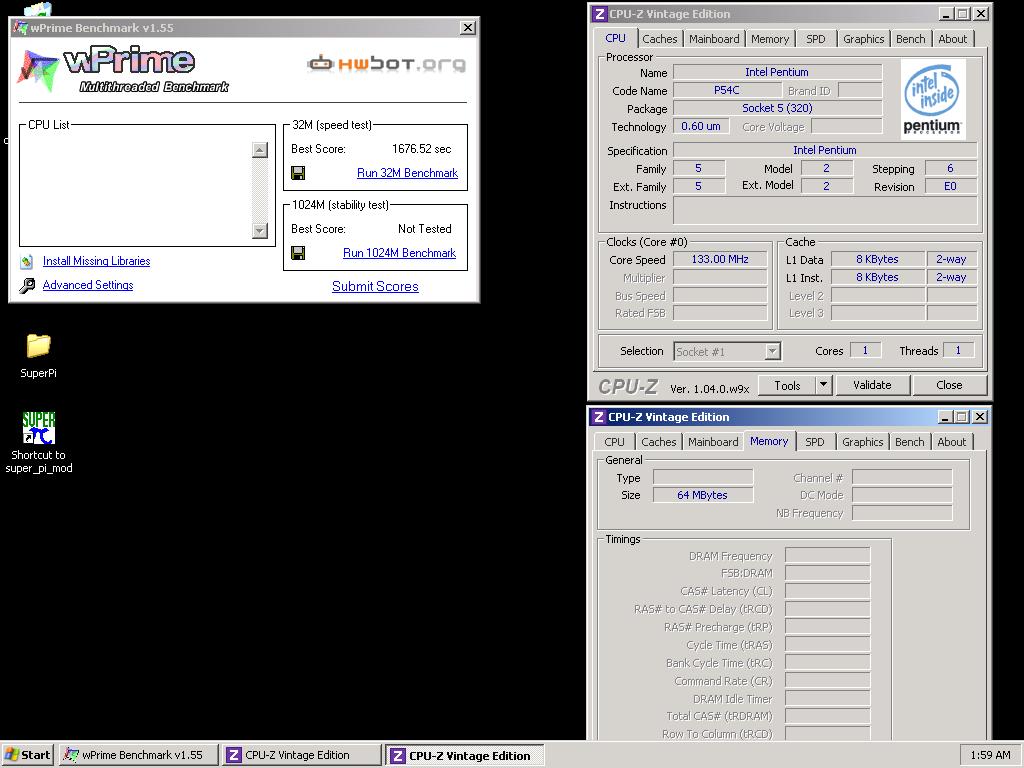Viewport: 1024px width, 768px height.
Task: Click the Close button in CPU-Z
Action: click(949, 385)
